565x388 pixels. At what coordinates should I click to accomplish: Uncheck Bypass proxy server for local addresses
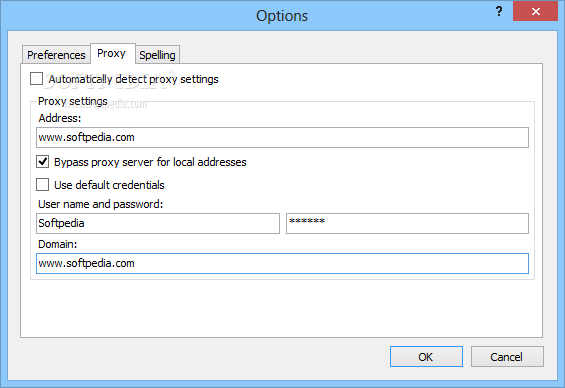(43, 162)
